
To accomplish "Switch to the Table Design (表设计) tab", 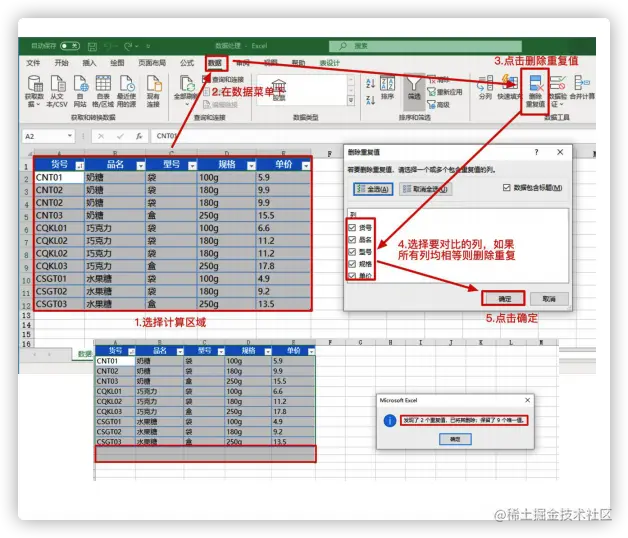I will point(330,63).
